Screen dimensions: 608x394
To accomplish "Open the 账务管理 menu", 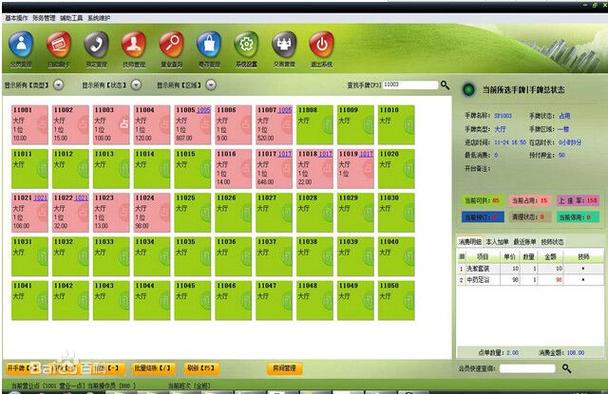I will [44, 18].
